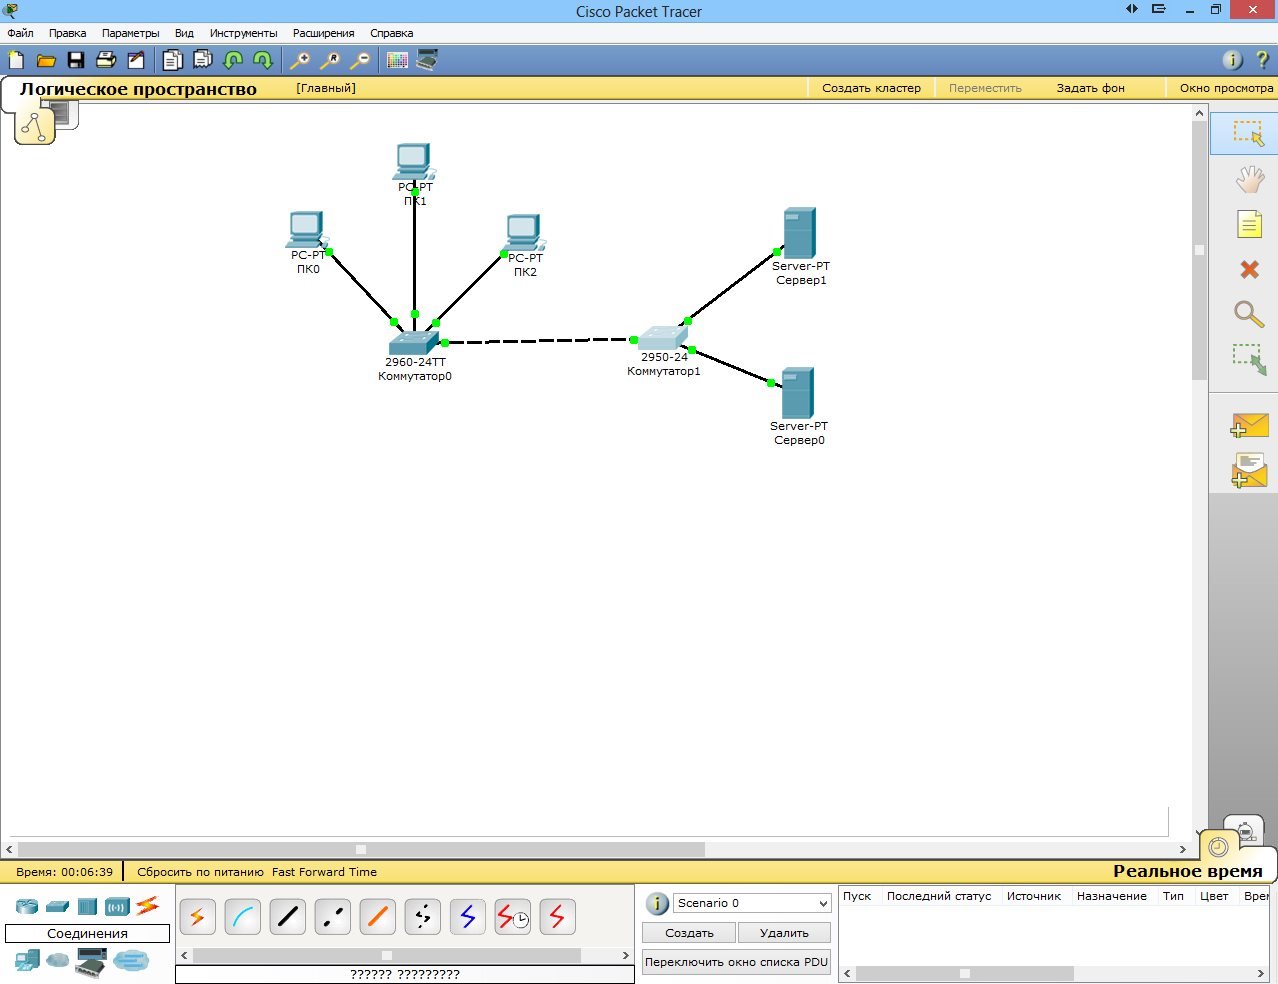The height and width of the screenshot is (984, 1278).
Task: Choose the orange fiber cable
Action: [377, 917]
